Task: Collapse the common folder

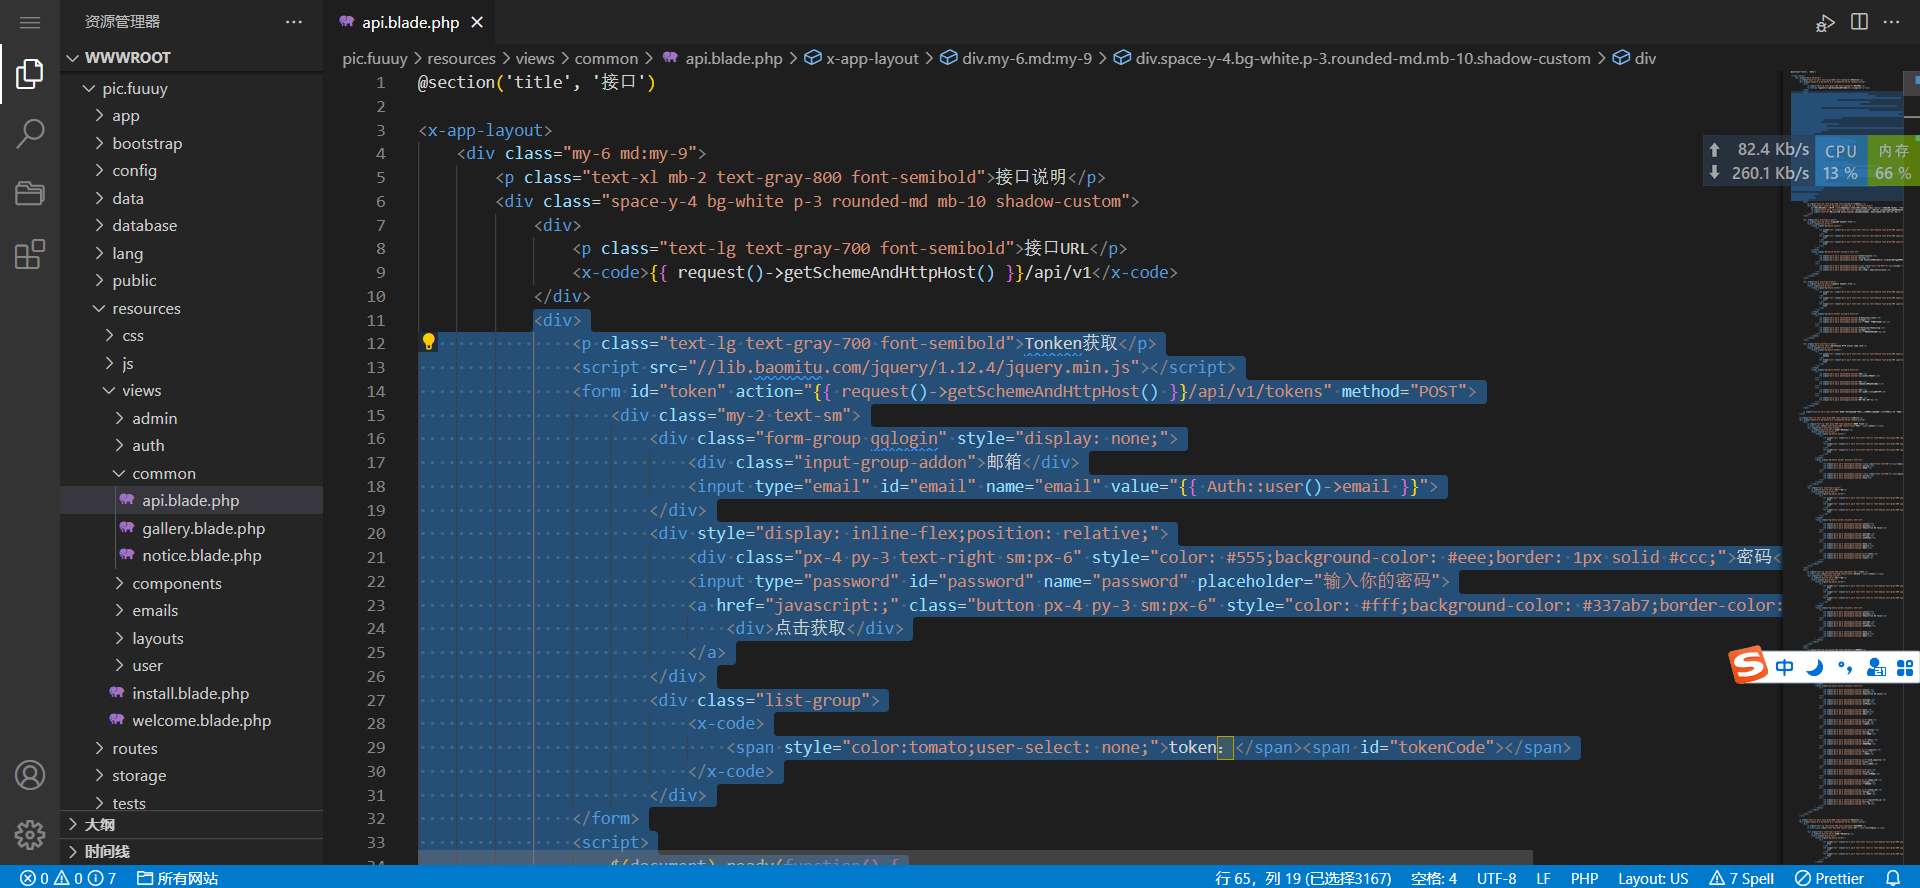Action: tap(164, 473)
